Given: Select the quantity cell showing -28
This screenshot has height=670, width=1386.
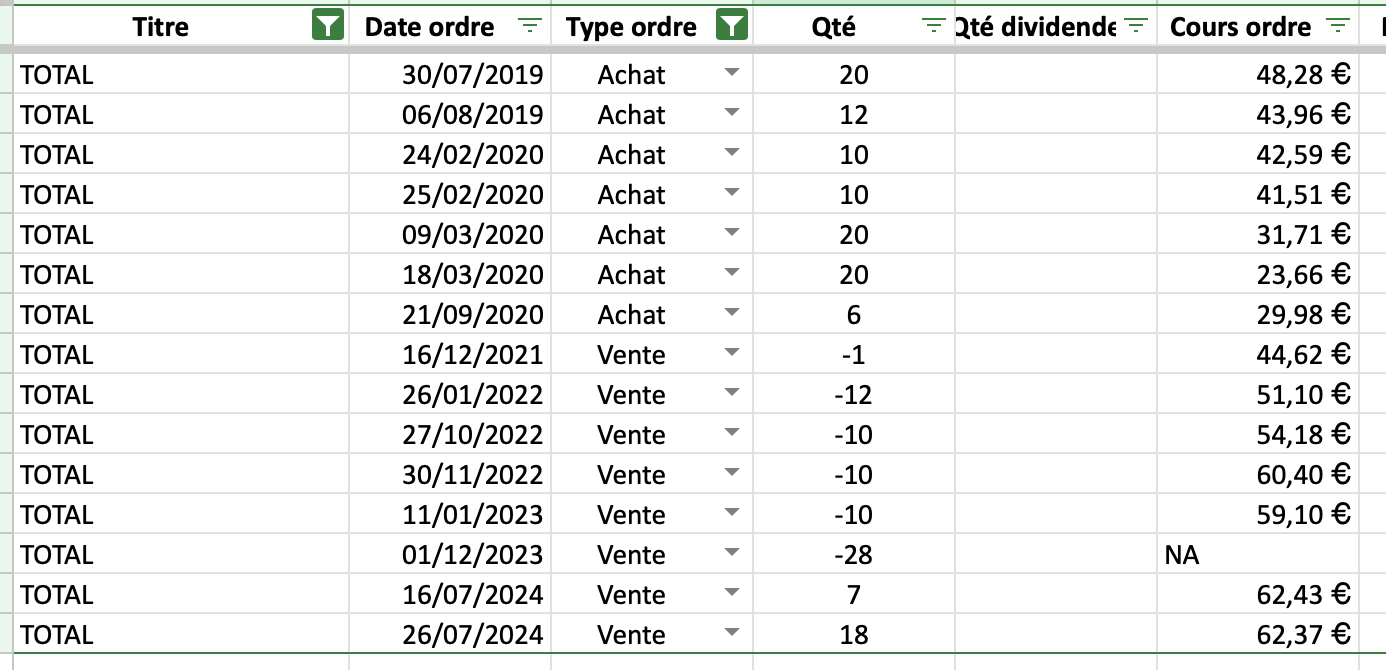Looking at the screenshot, I should [853, 555].
